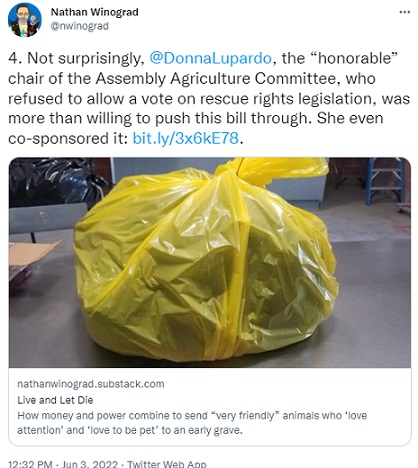418x468 pixels.
Task: Open the tweet's three-dot more menu
Action: pyautogui.click(x=404, y=12)
